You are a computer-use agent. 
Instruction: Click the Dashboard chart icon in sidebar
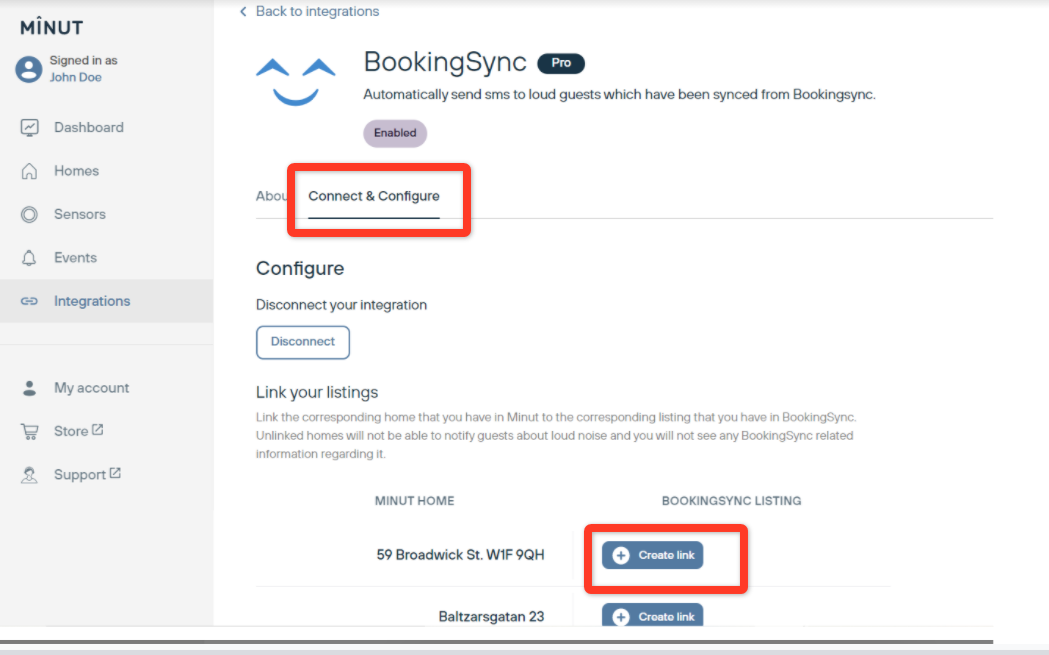point(30,128)
